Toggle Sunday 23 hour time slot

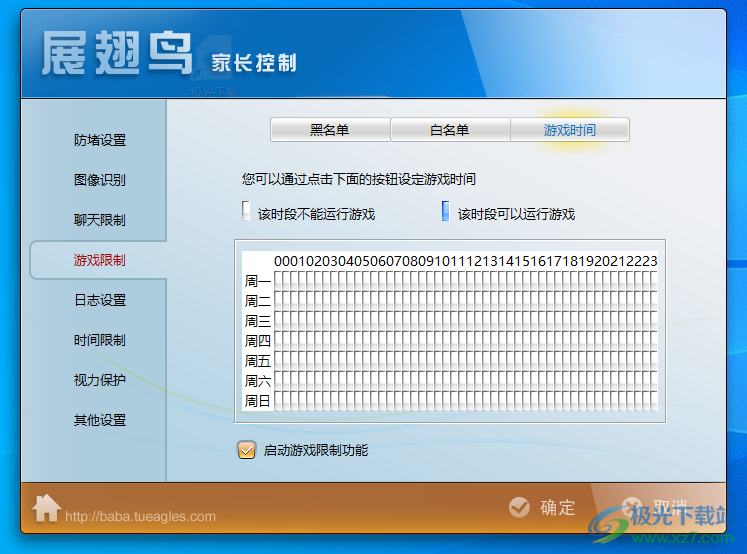[650, 401]
